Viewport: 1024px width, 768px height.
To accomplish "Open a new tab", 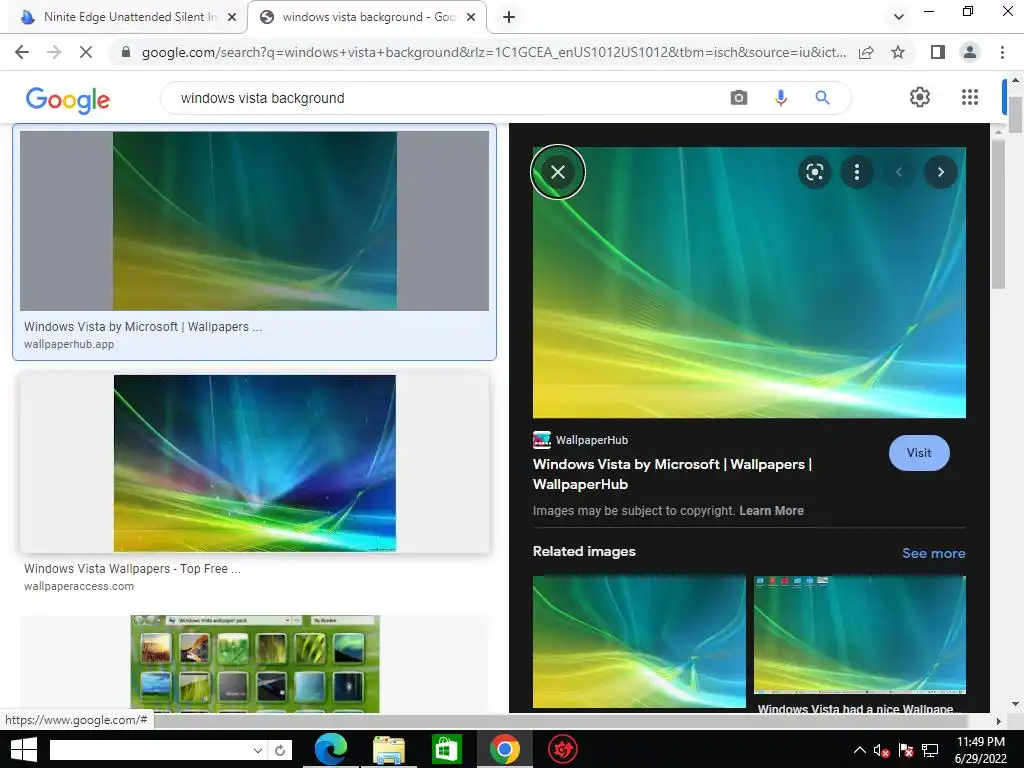I will 509,17.
